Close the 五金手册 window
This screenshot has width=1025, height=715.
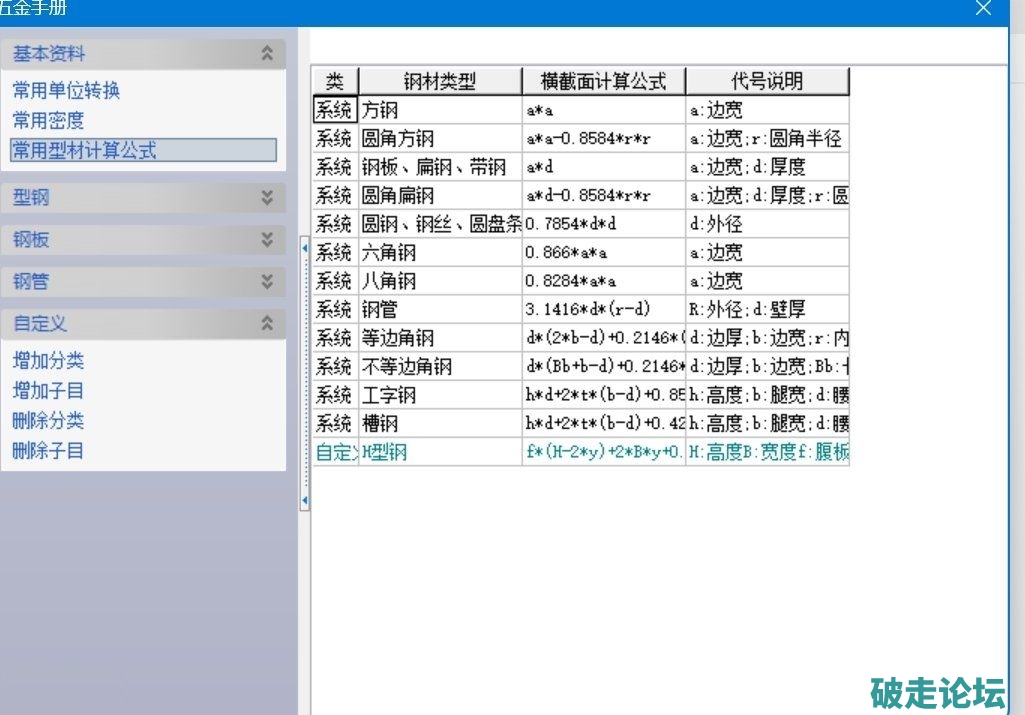[983, 8]
